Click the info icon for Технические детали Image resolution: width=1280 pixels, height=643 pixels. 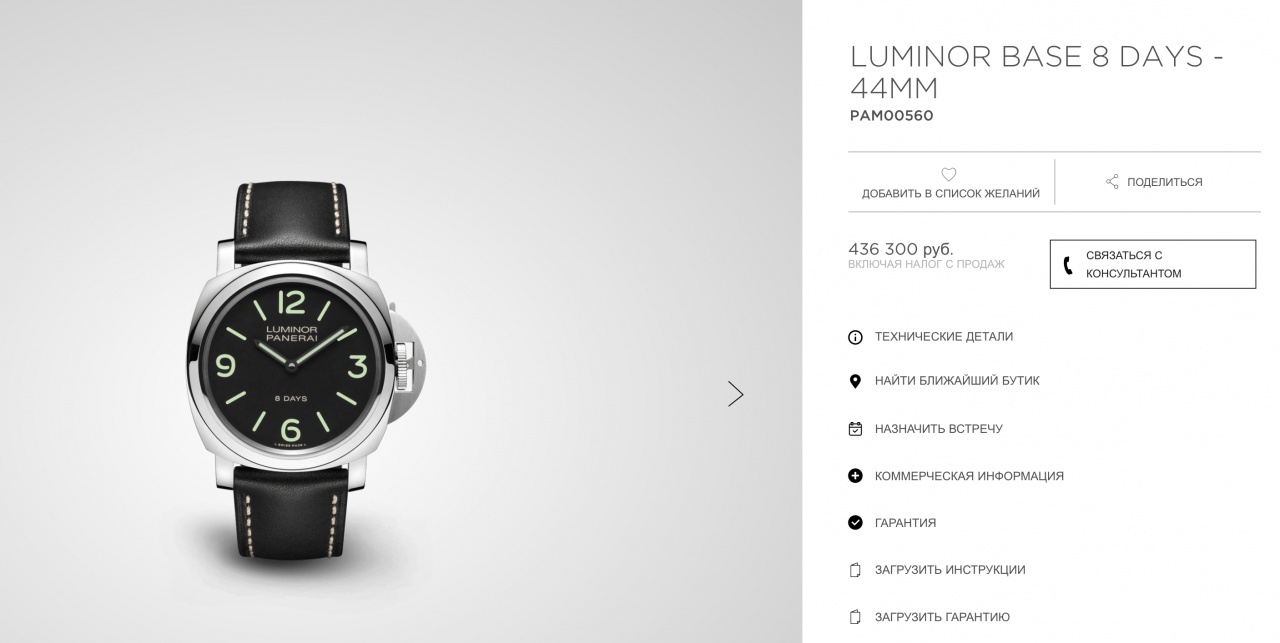click(855, 337)
